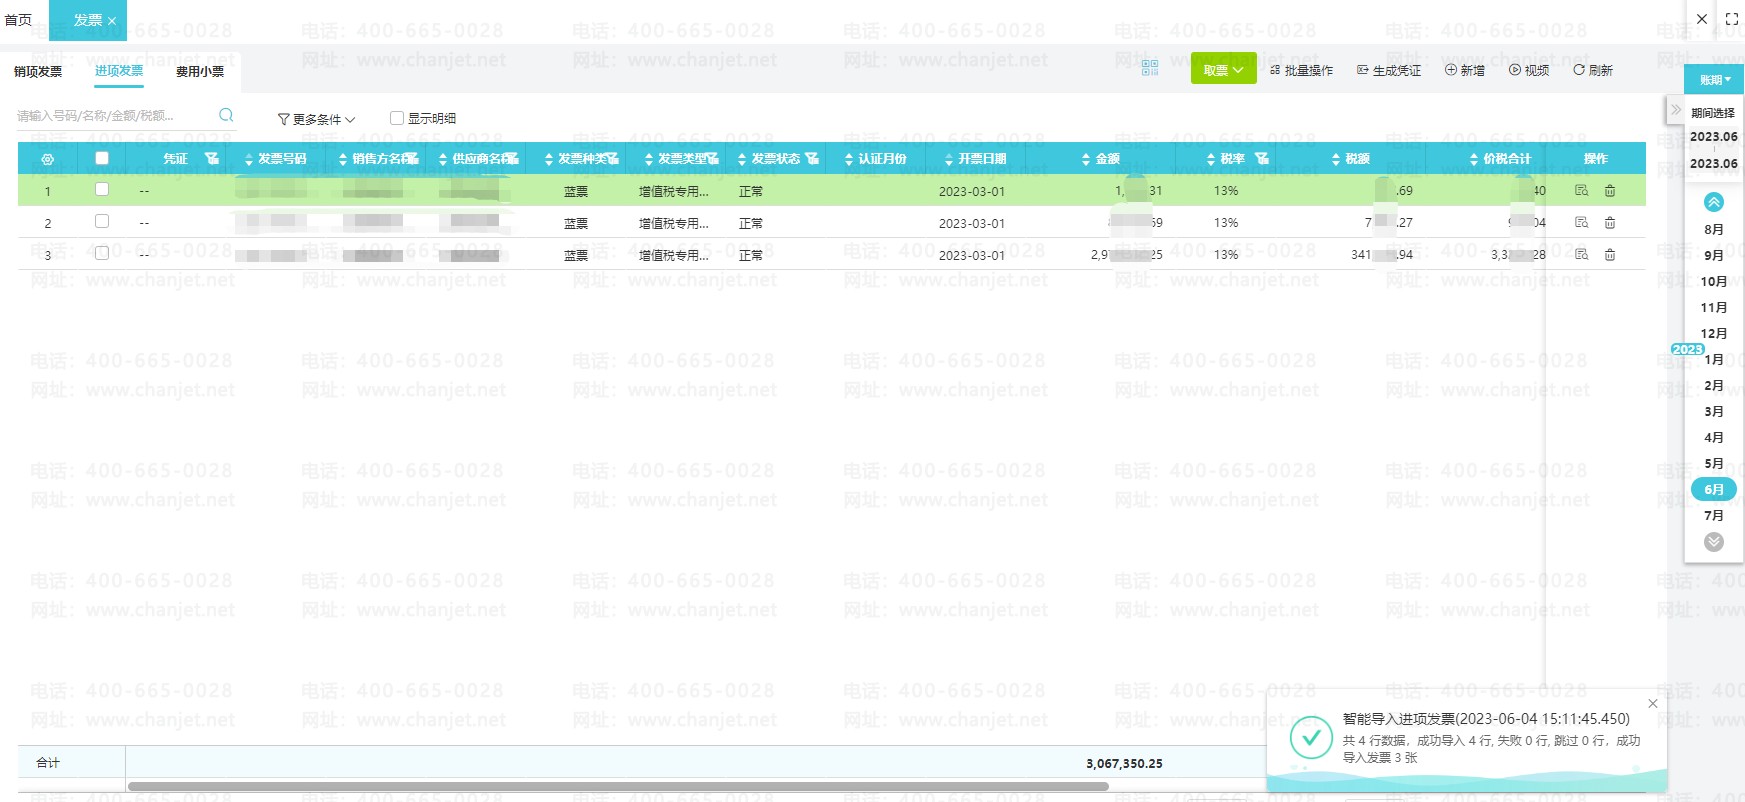Delete invoice row 3 with trash icon
The width and height of the screenshot is (1745, 802).
1610,254
